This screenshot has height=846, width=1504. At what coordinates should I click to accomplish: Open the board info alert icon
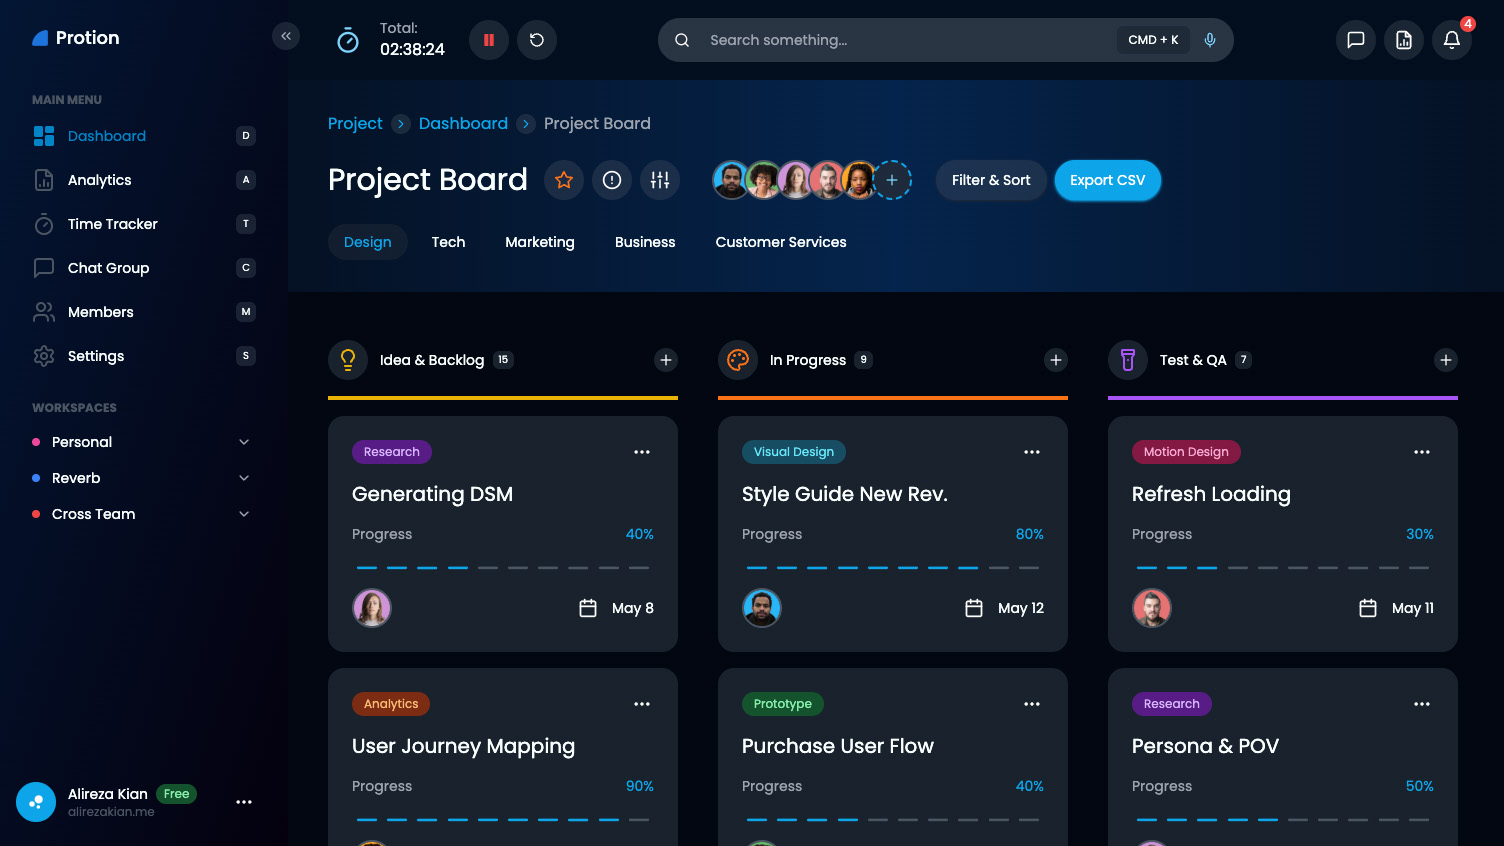[612, 180]
